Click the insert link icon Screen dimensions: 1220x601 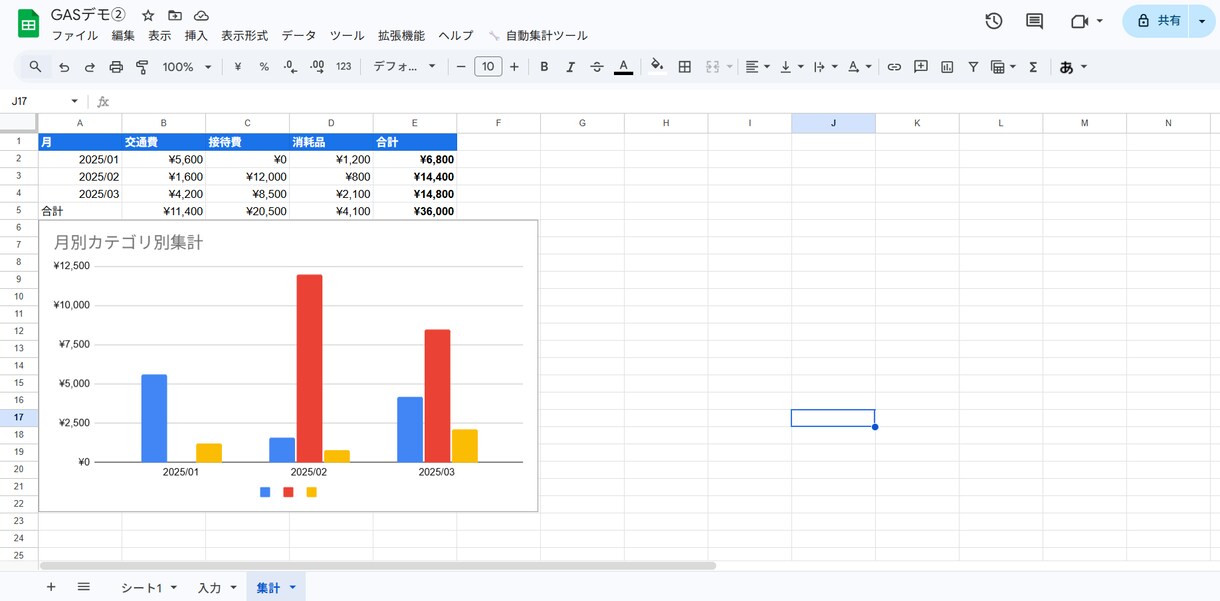pyautogui.click(x=894, y=67)
